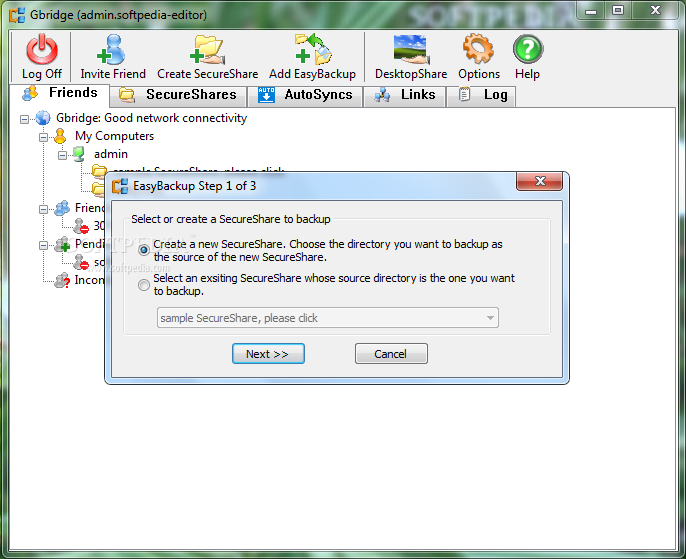The height and width of the screenshot is (559, 686).
Task: Collapse the My Computers tree node
Action: pos(43,137)
